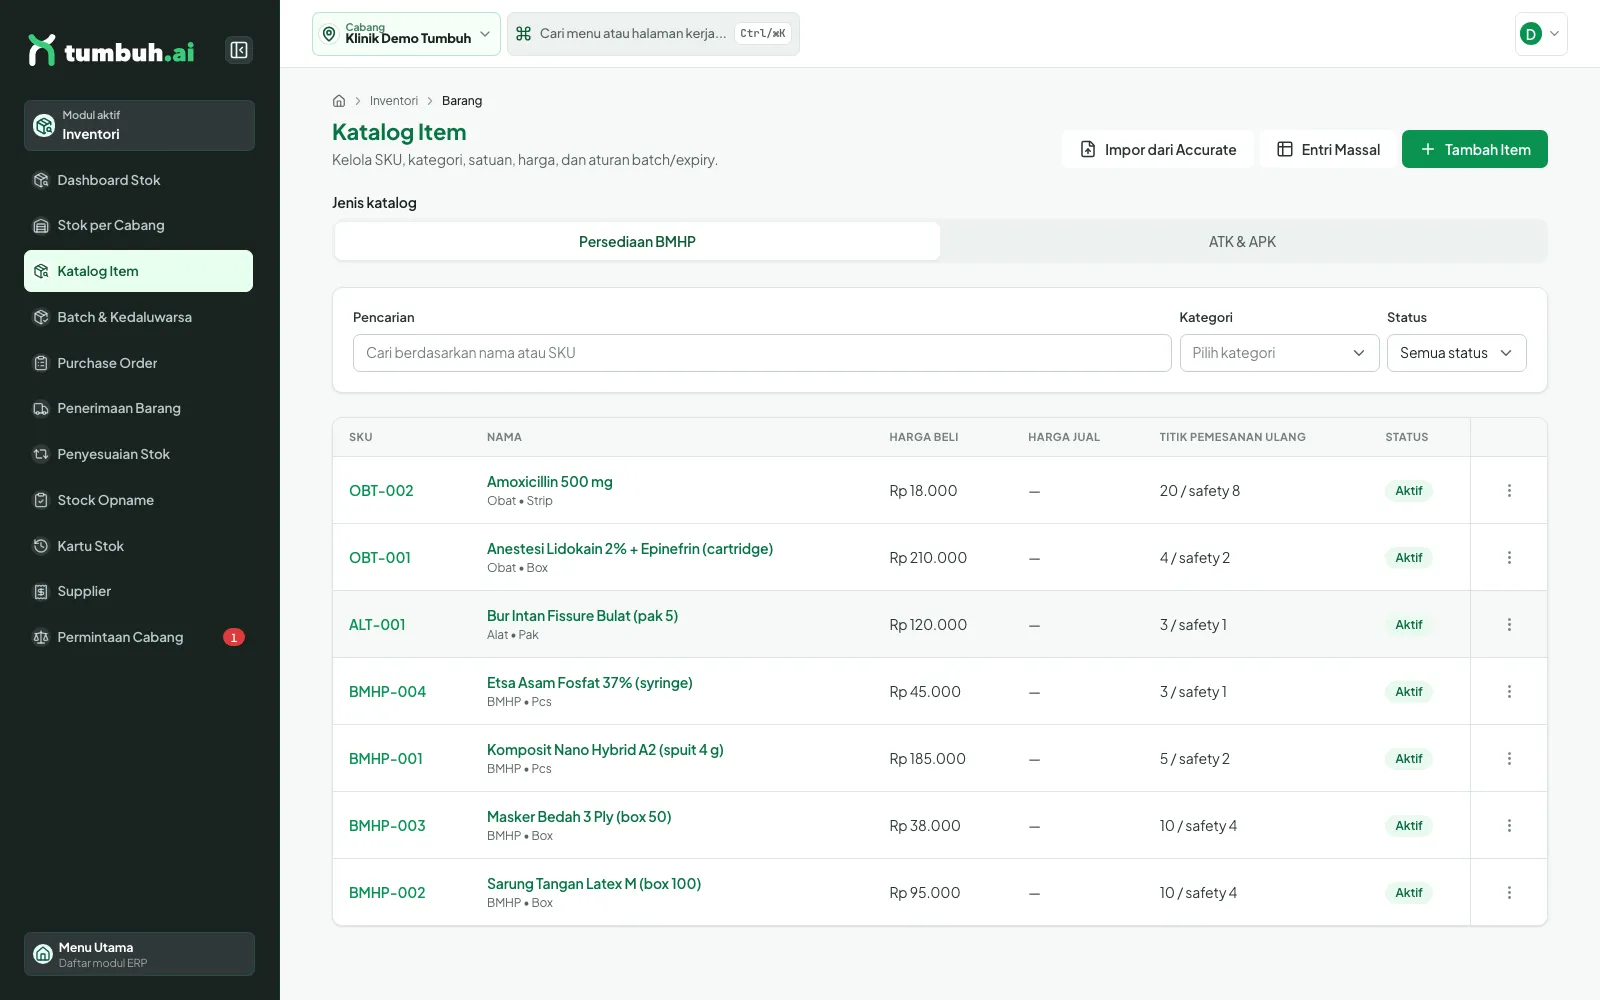1600x1000 pixels.
Task: Open the actions menu for Bur Intan Fissure Bulat
Action: tap(1509, 625)
